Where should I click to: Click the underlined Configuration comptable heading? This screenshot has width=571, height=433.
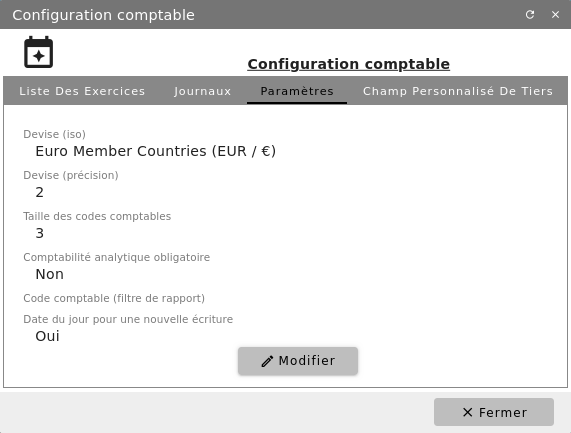(x=348, y=64)
